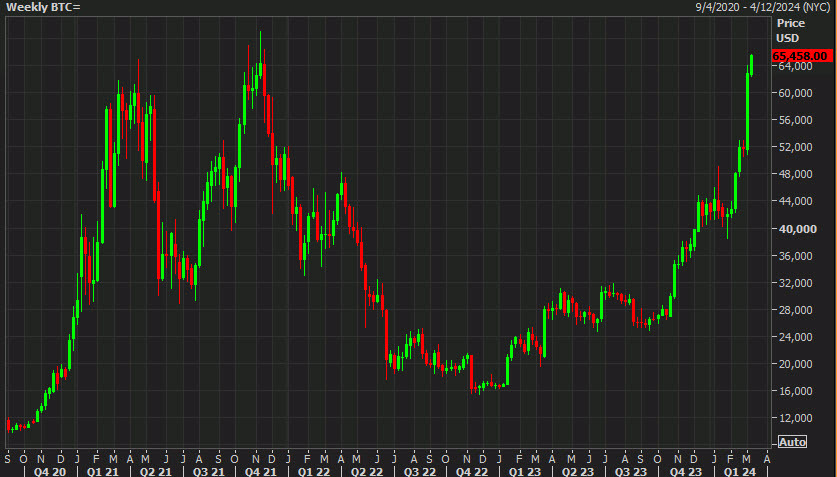837x477 pixels.
Task: Click the Q3 22 quarter label
Action: pos(420,472)
